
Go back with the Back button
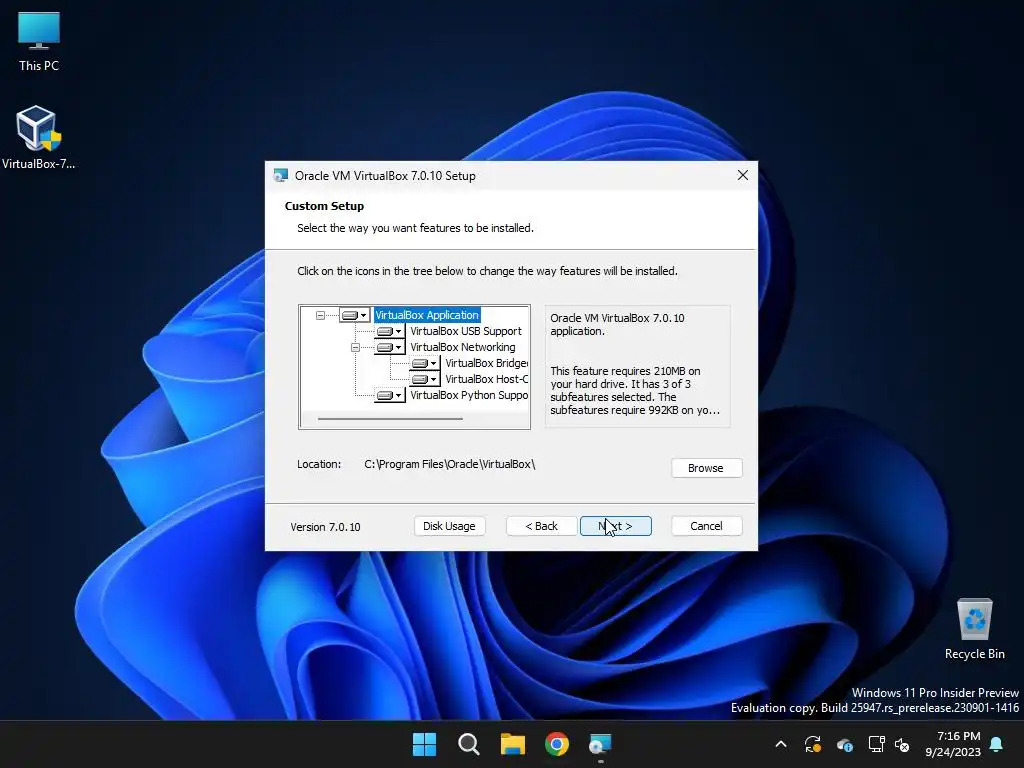[541, 526]
